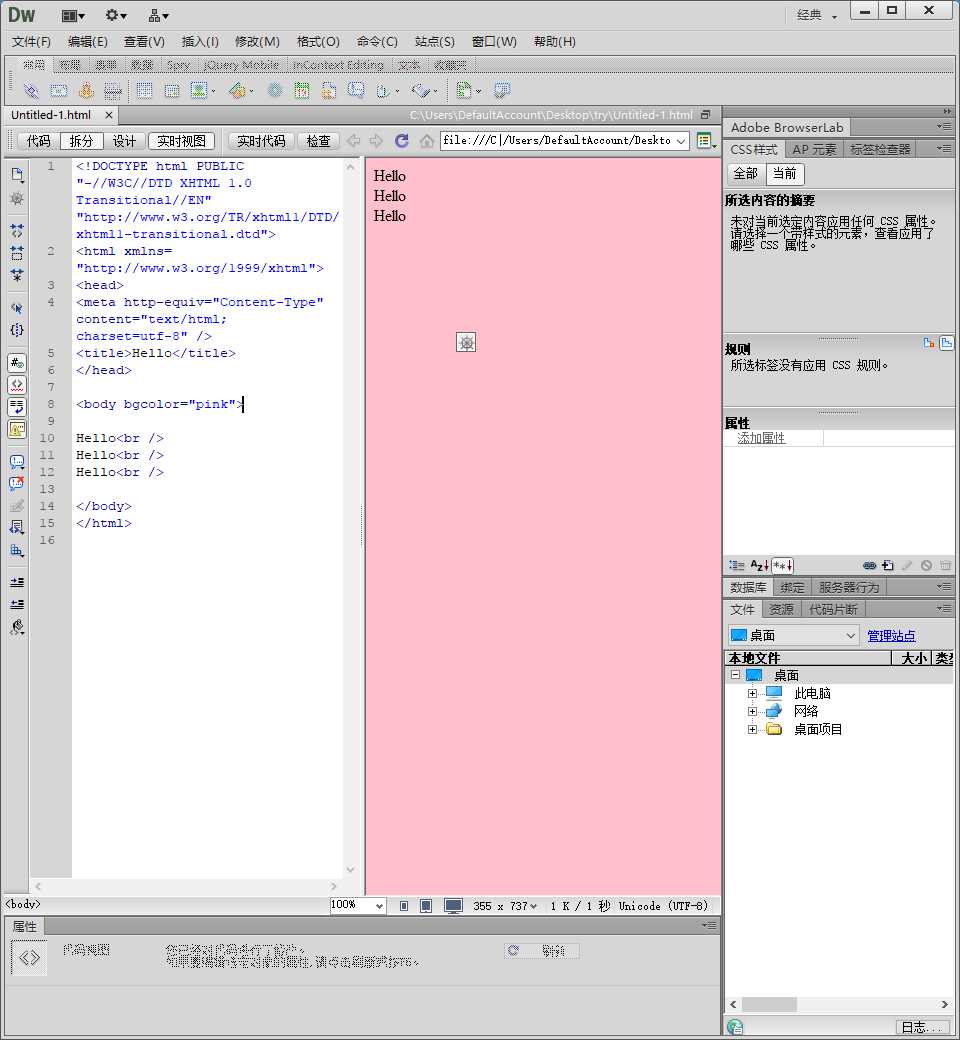The height and width of the screenshot is (1040, 960).
Task: Toggle syntax error alerts in info bar
Action: (x=17, y=428)
